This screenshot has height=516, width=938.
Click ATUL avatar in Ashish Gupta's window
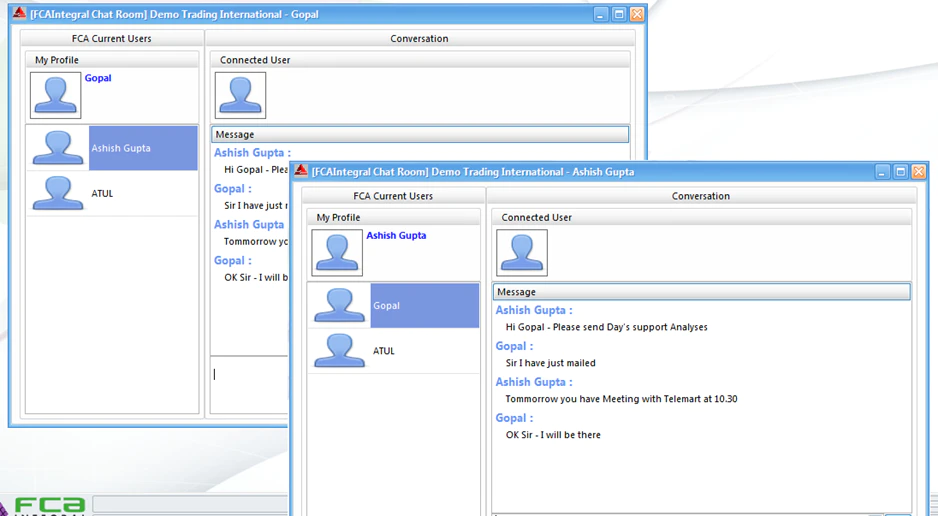(x=340, y=350)
